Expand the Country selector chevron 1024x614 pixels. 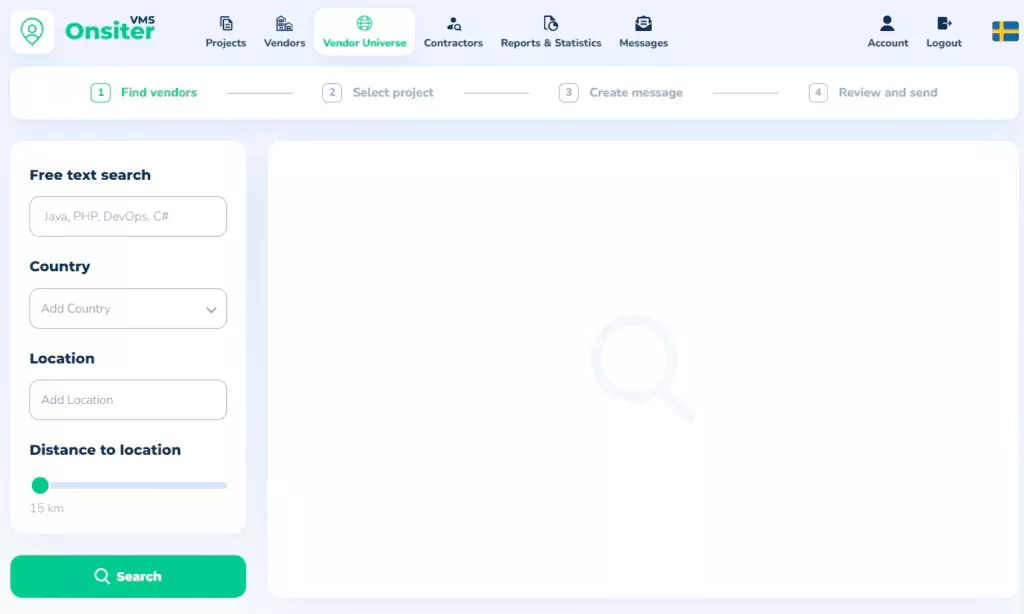coord(211,309)
